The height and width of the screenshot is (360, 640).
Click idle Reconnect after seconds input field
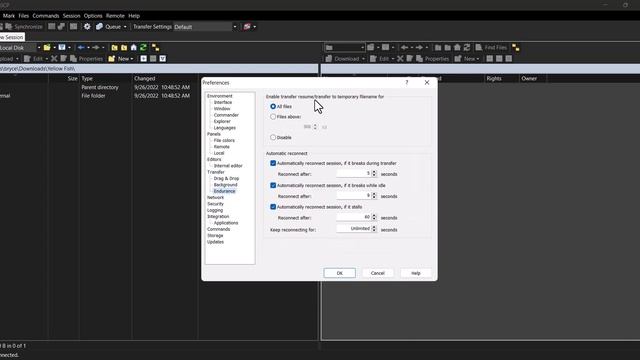point(353,196)
